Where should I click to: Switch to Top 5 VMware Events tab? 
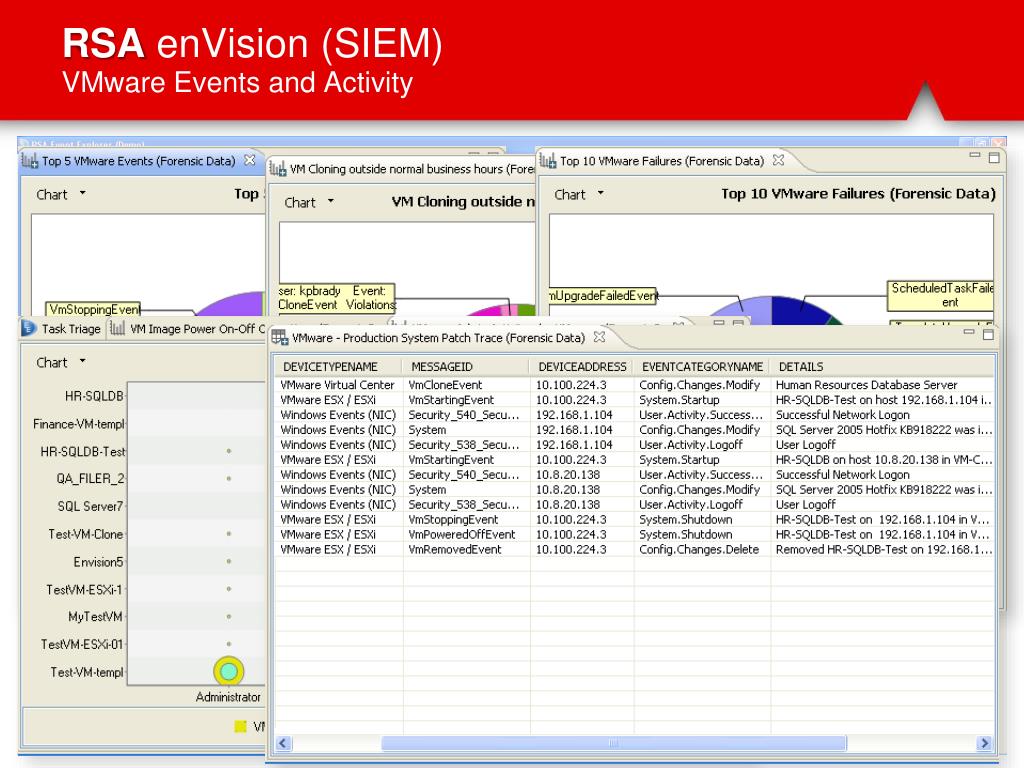point(138,161)
